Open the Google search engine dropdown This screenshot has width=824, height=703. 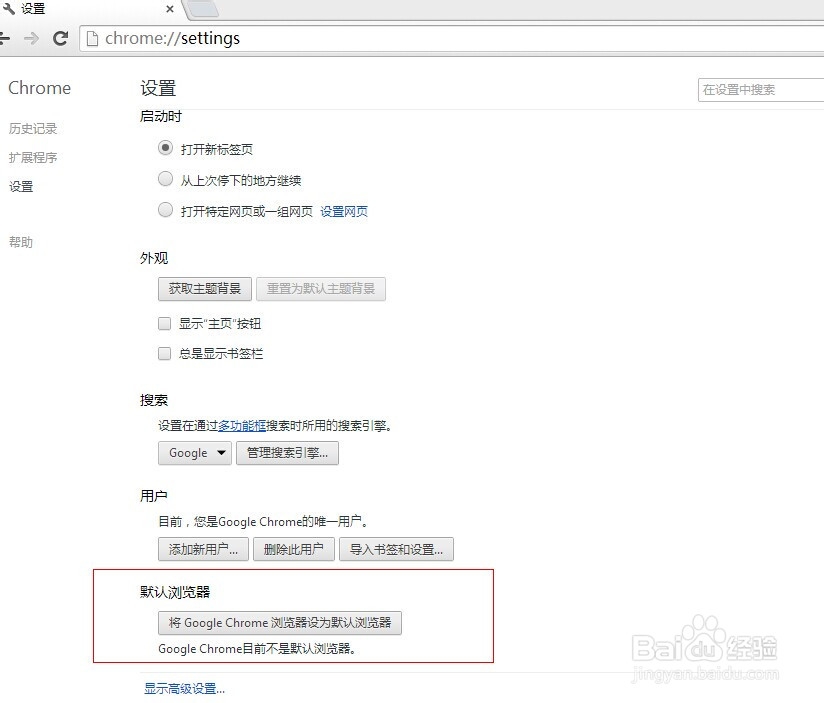[x=195, y=453]
